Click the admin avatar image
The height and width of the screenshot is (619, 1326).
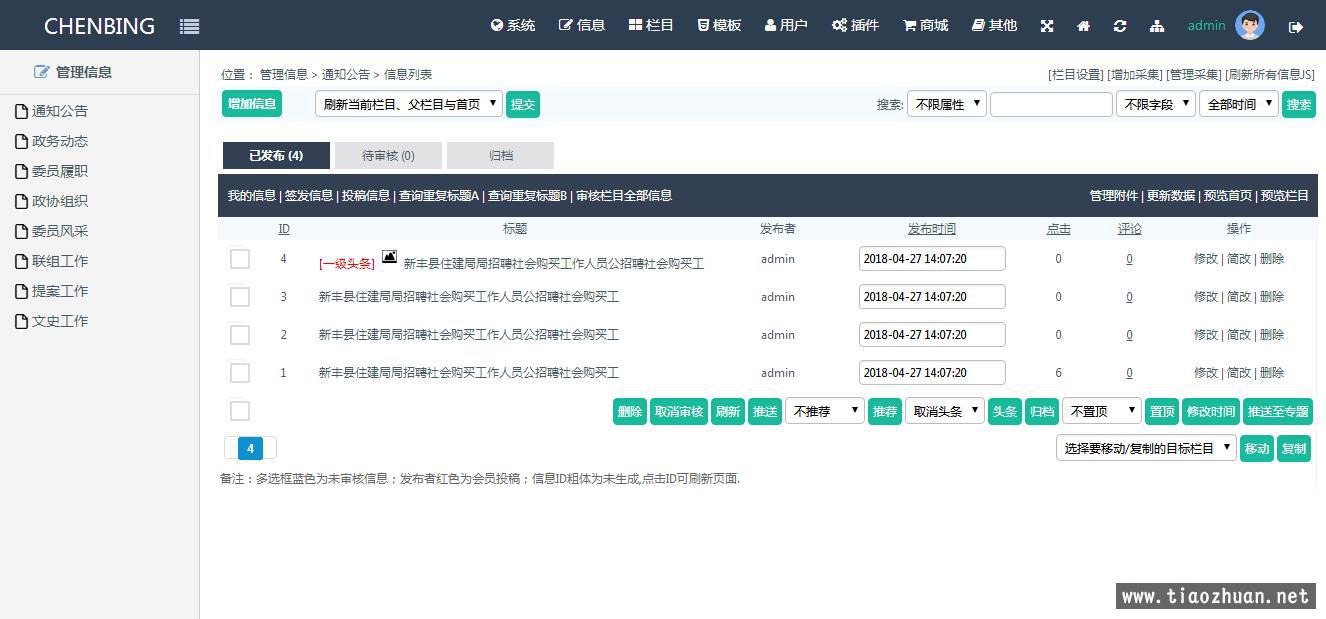(x=1250, y=26)
